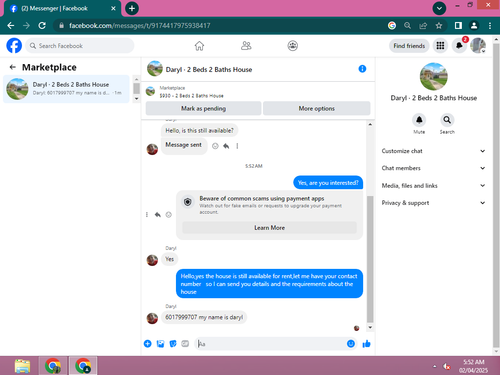Select the Messenger | Facebook browser tab
The image size is (500, 375).
click(62, 8)
